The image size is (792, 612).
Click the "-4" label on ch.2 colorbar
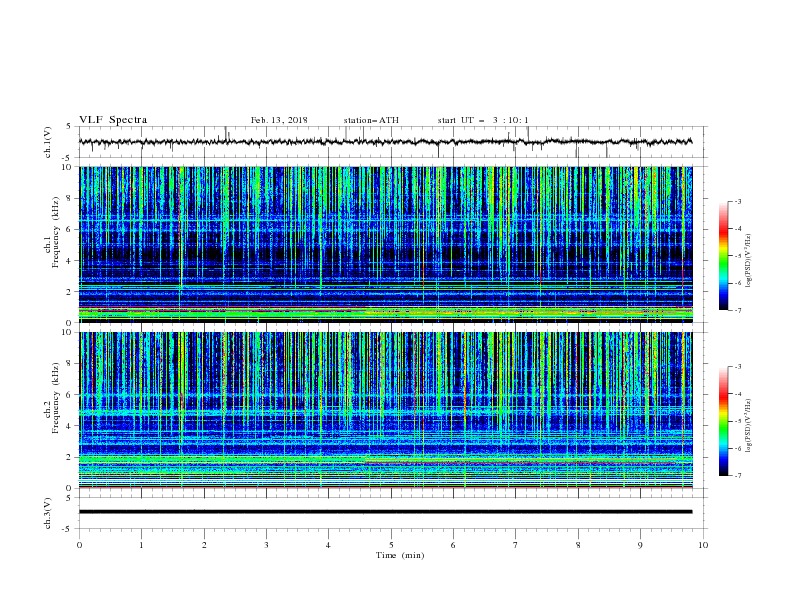(x=737, y=394)
